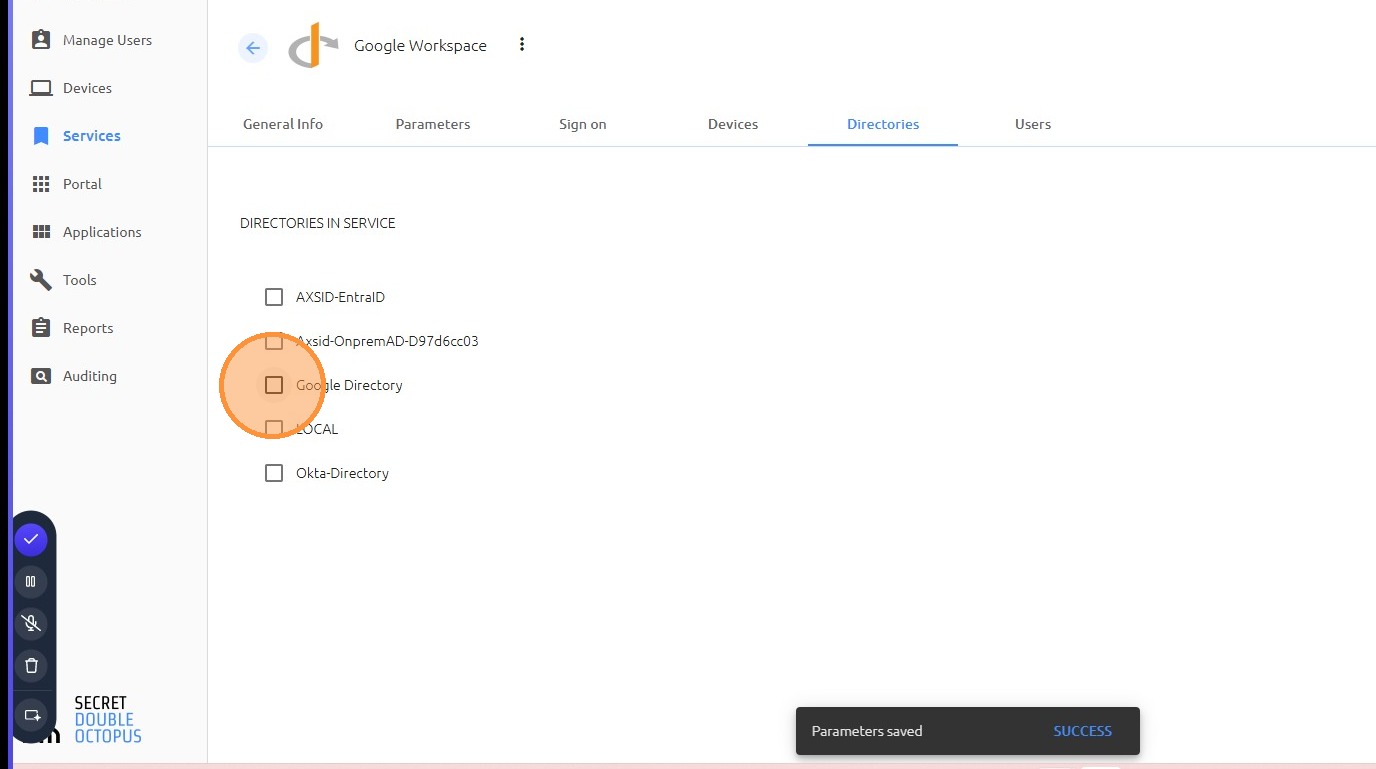Click the Google Workspace service logo
Viewport: 1376px width, 769px height.
coord(313,46)
